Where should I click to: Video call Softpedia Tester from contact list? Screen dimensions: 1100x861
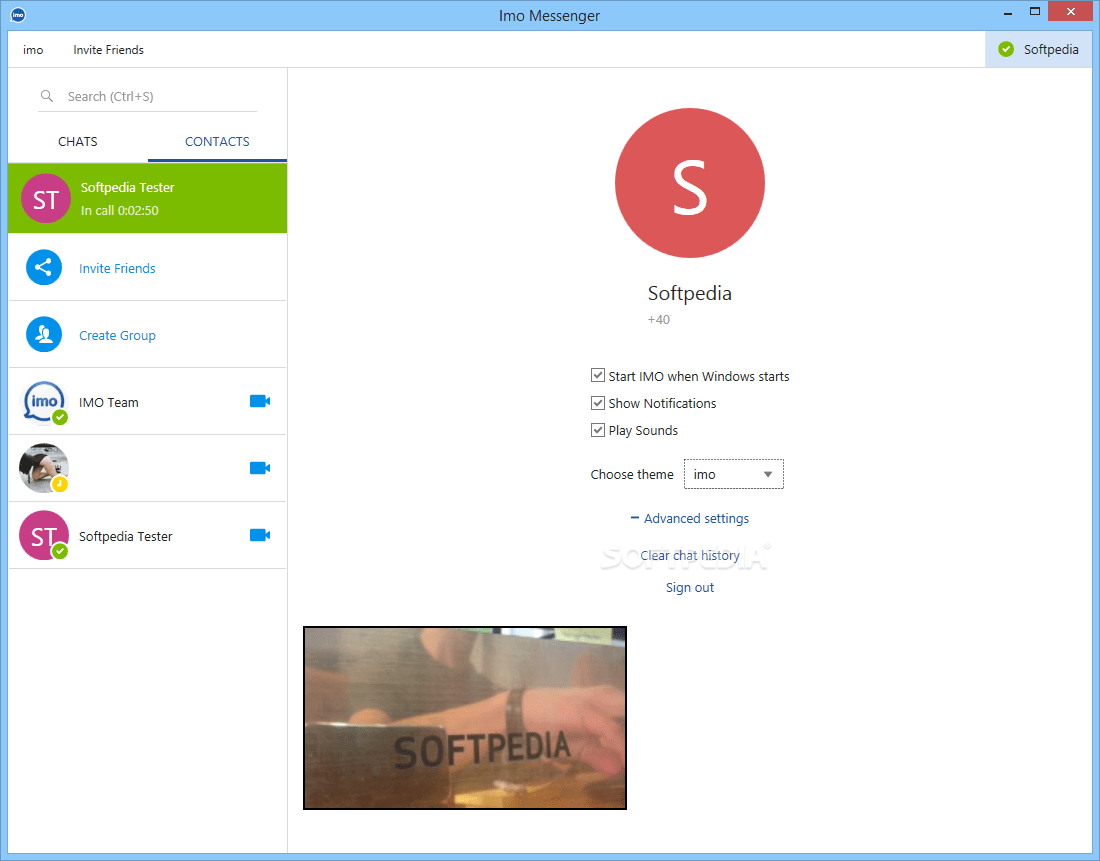point(260,535)
